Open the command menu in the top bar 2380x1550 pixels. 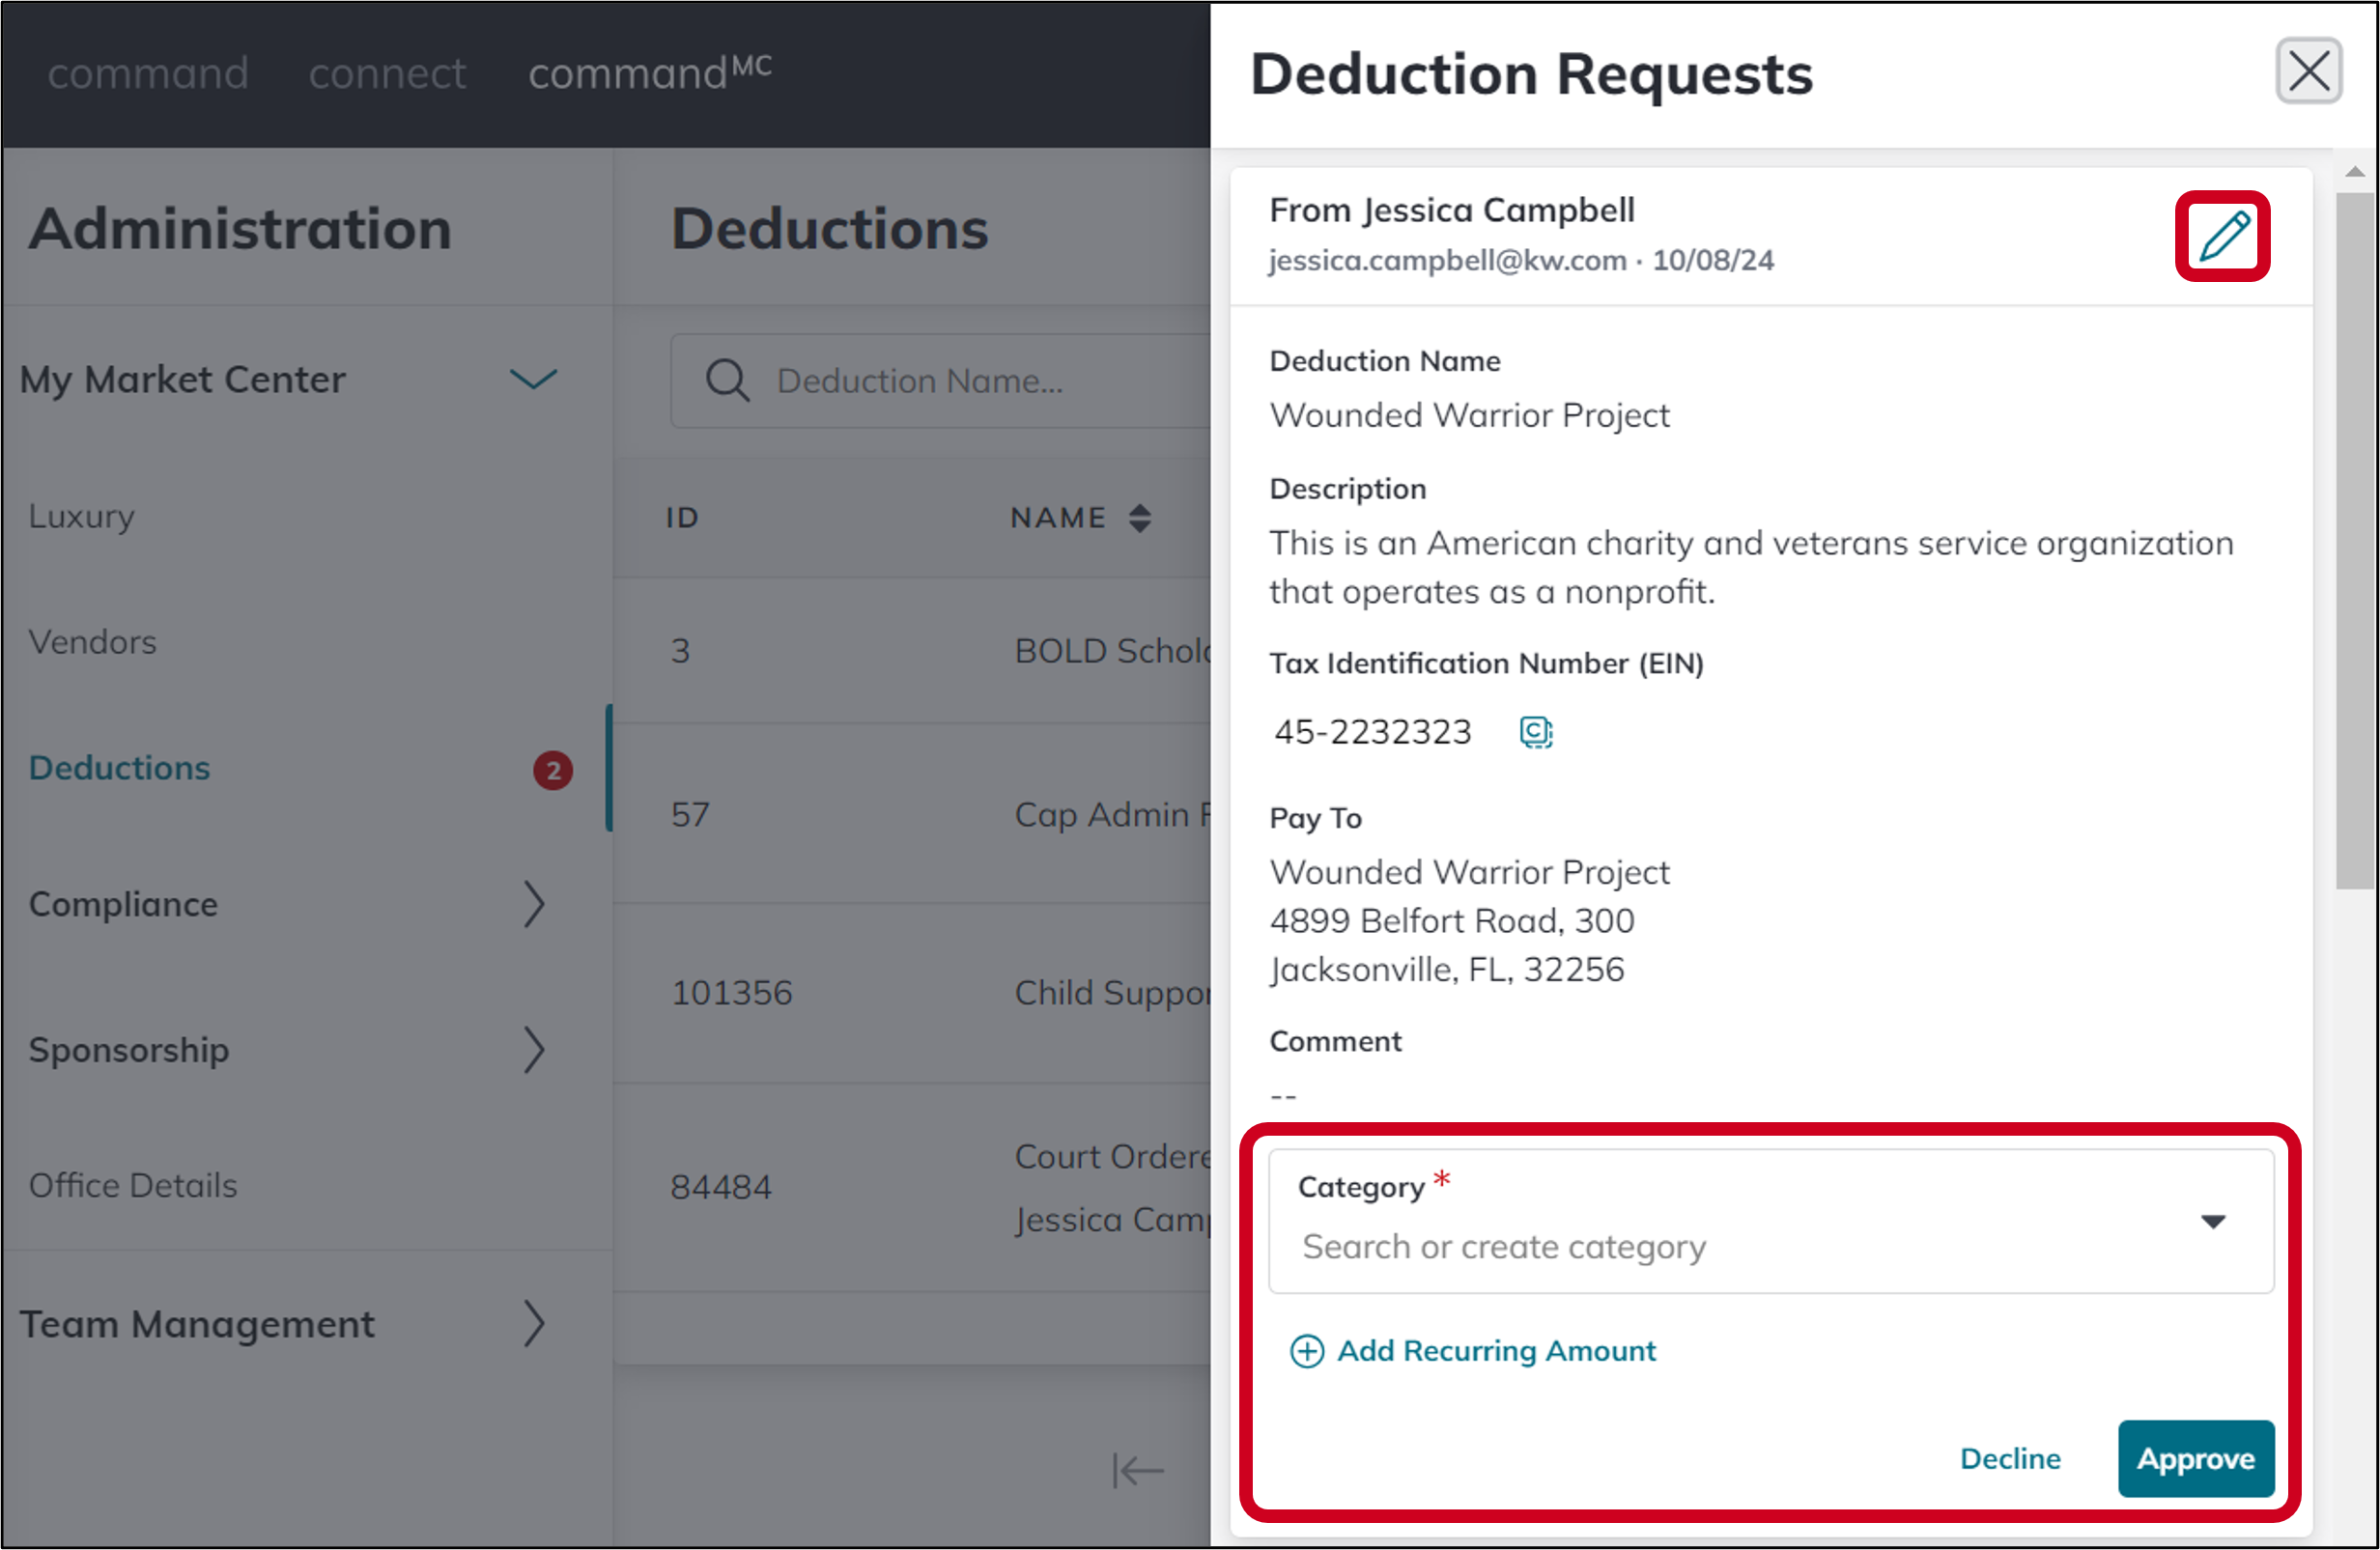click(148, 73)
